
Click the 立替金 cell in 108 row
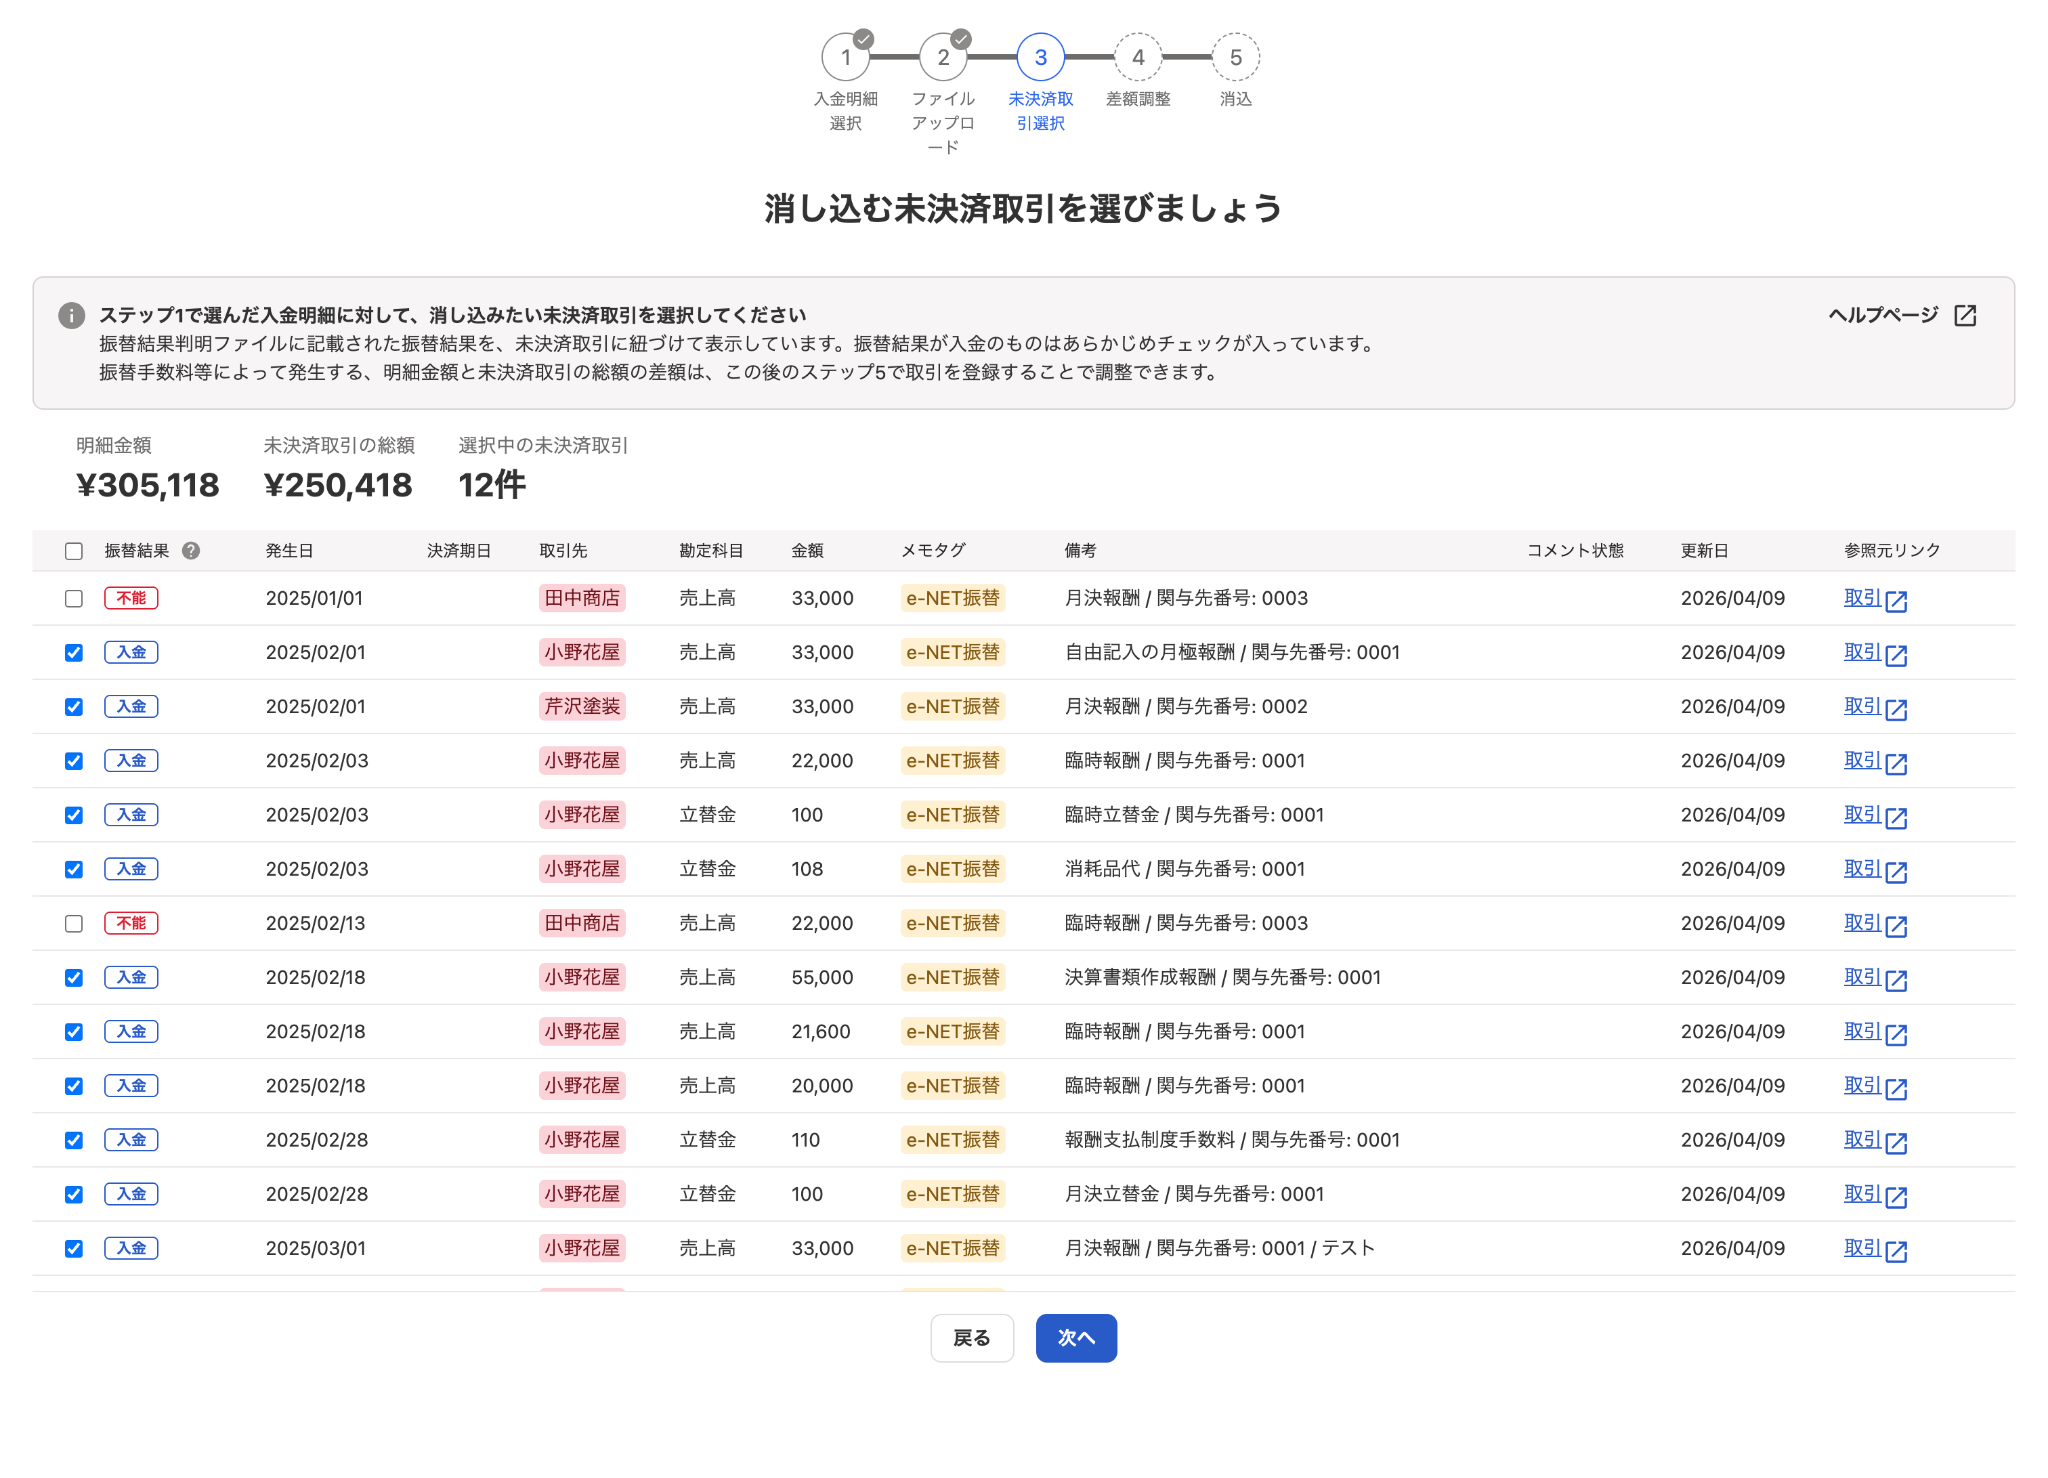point(707,869)
